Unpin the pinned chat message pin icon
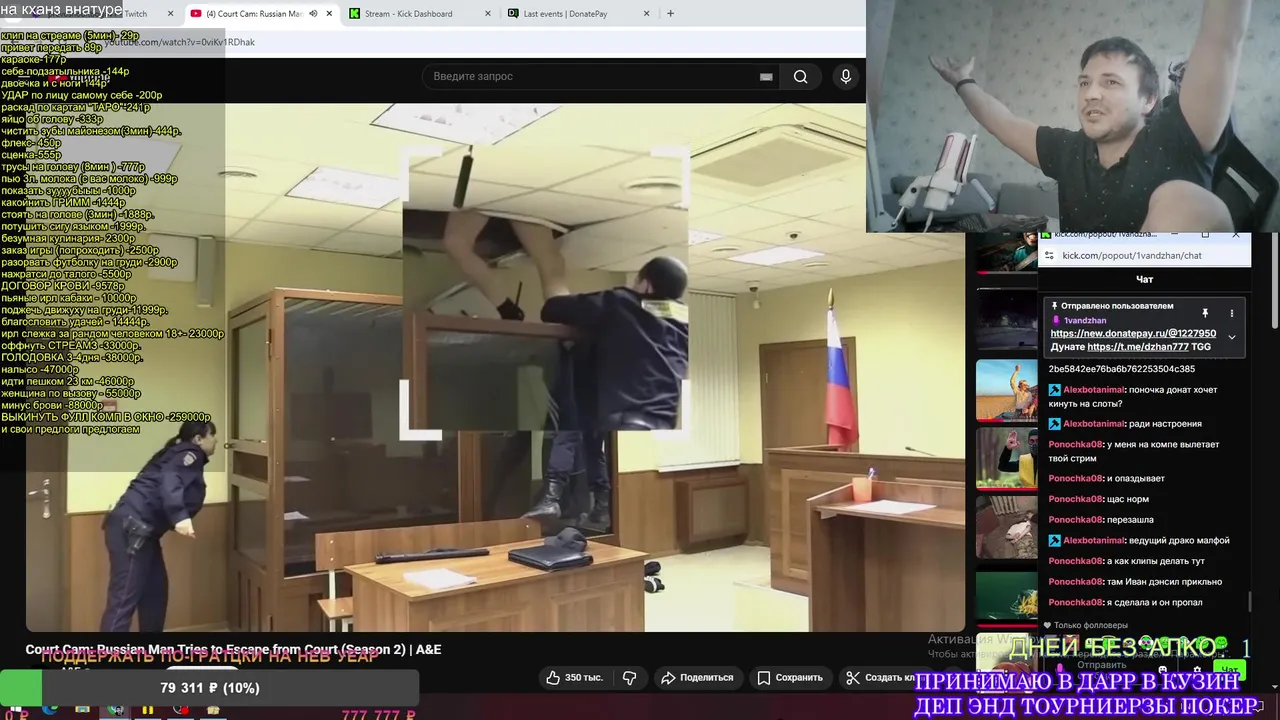 tap(1205, 313)
